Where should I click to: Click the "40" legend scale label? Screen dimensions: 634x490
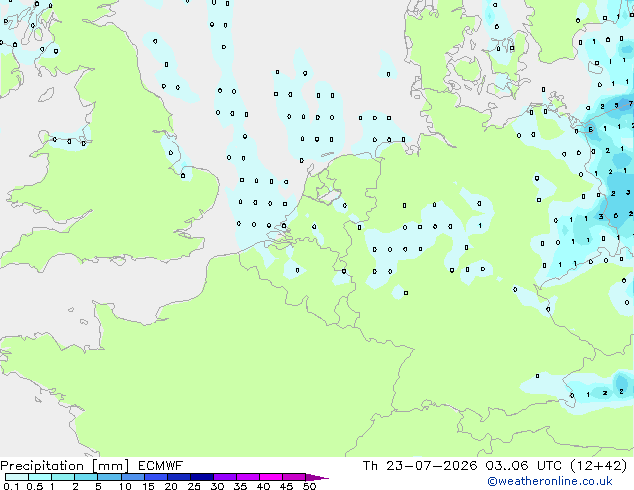(264, 486)
